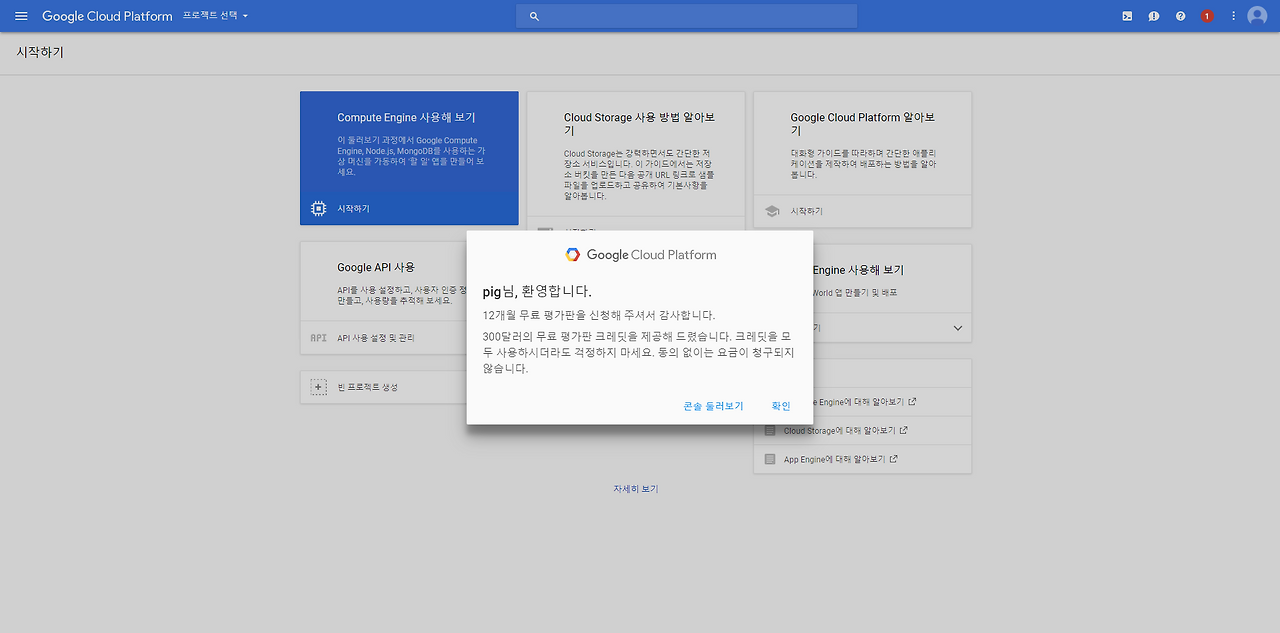
Task: Open the three-dot overflow menu in the header
Action: (x=1233, y=15)
